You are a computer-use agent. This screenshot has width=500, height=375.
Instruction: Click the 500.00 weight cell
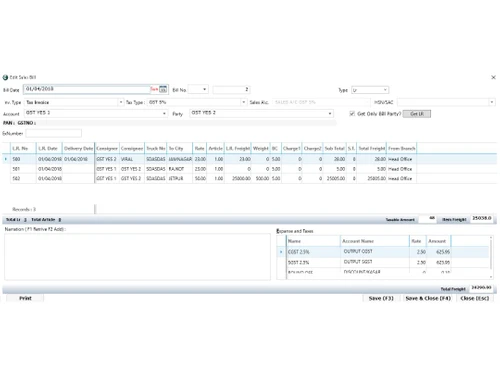[x=260, y=179]
